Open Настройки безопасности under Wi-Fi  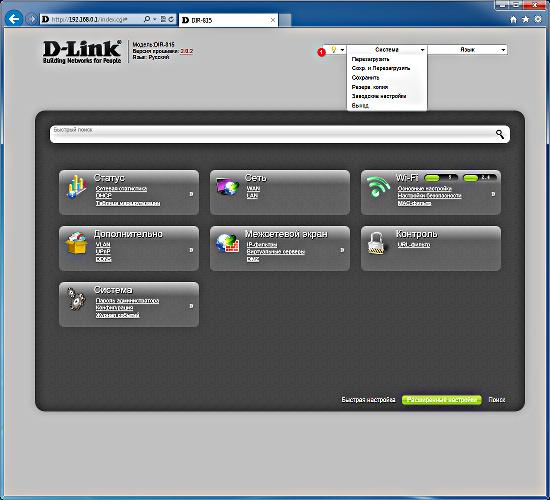429,195
